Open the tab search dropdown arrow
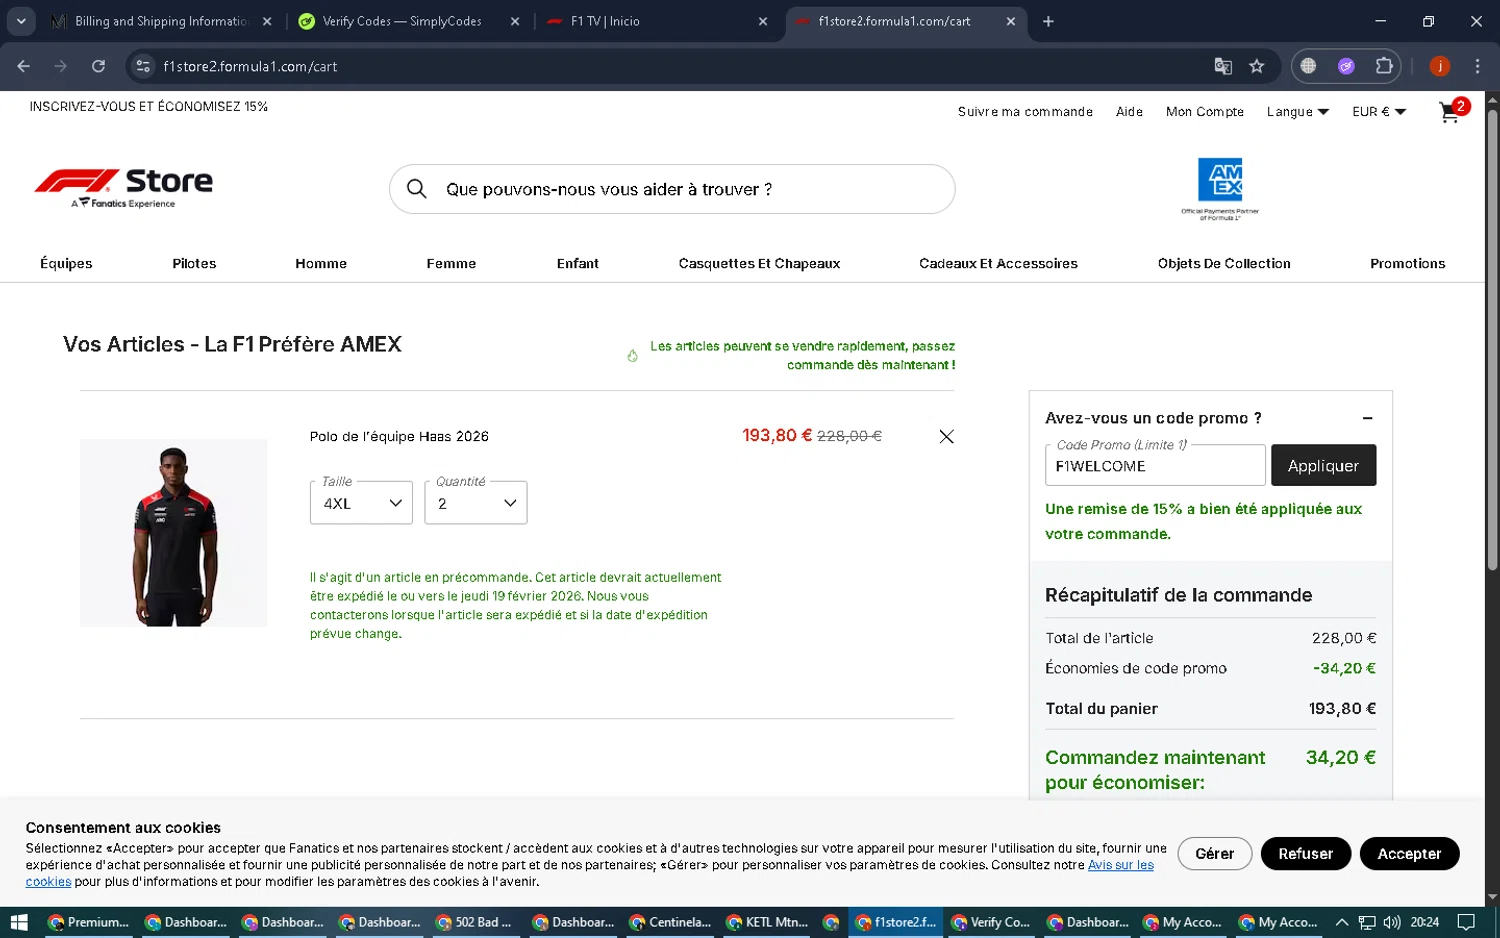1500x938 pixels. point(21,21)
